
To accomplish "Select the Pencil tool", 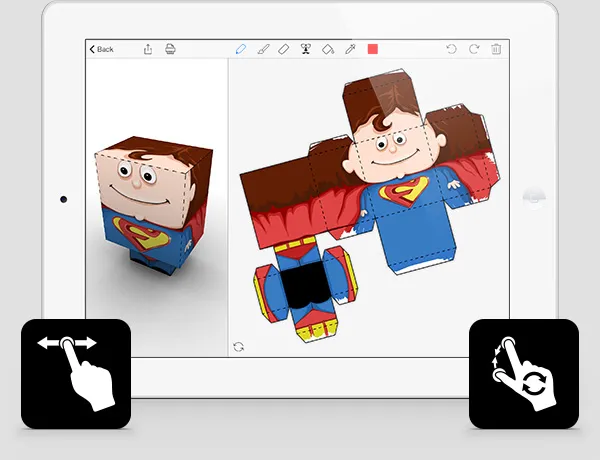I will [x=241, y=49].
